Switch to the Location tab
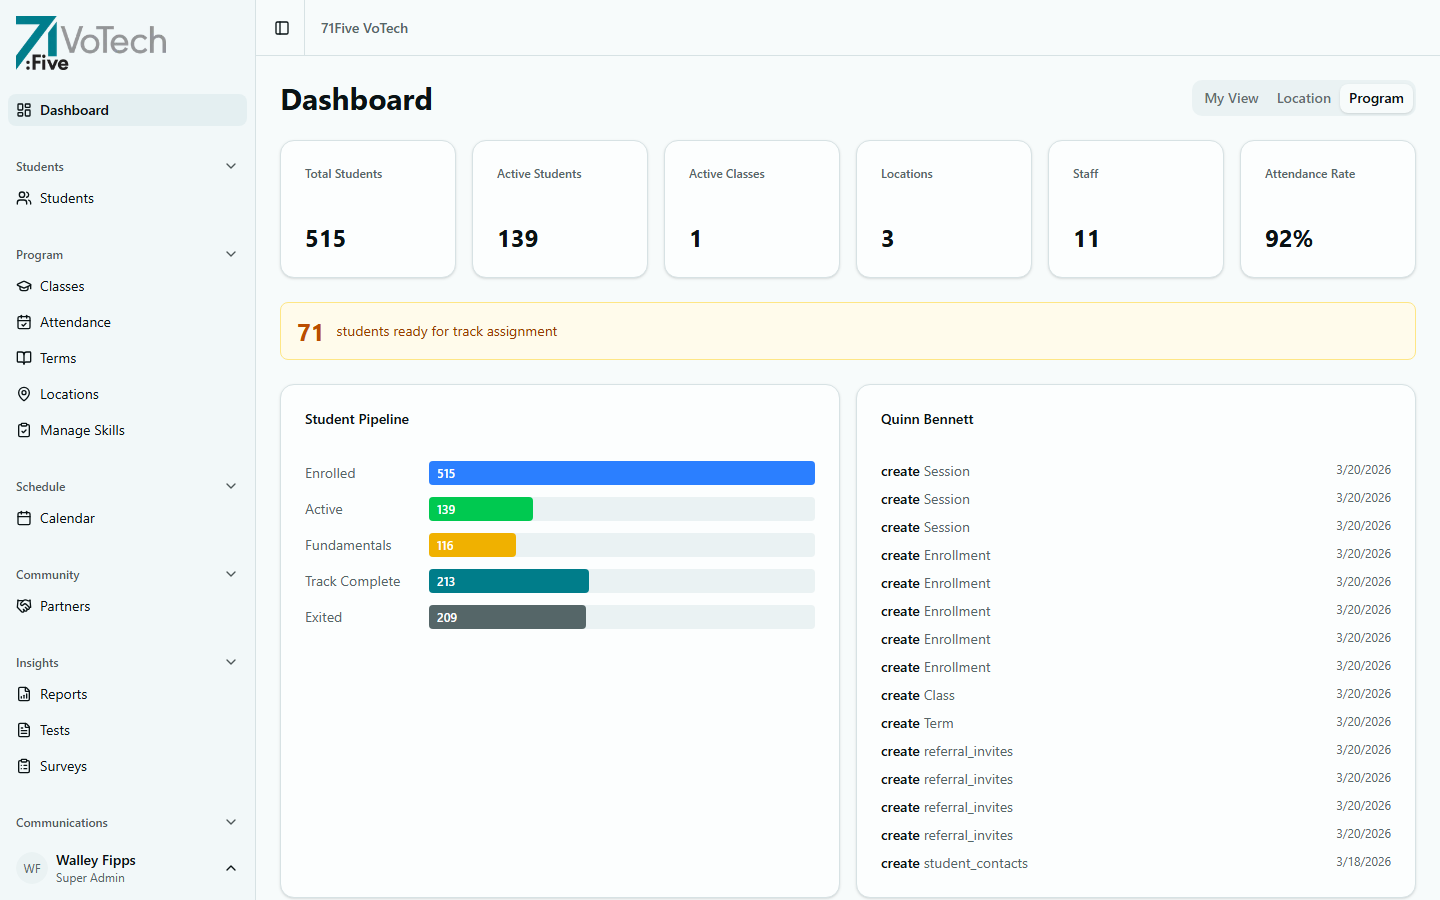Image resolution: width=1440 pixels, height=900 pixels. (1303, 98)
